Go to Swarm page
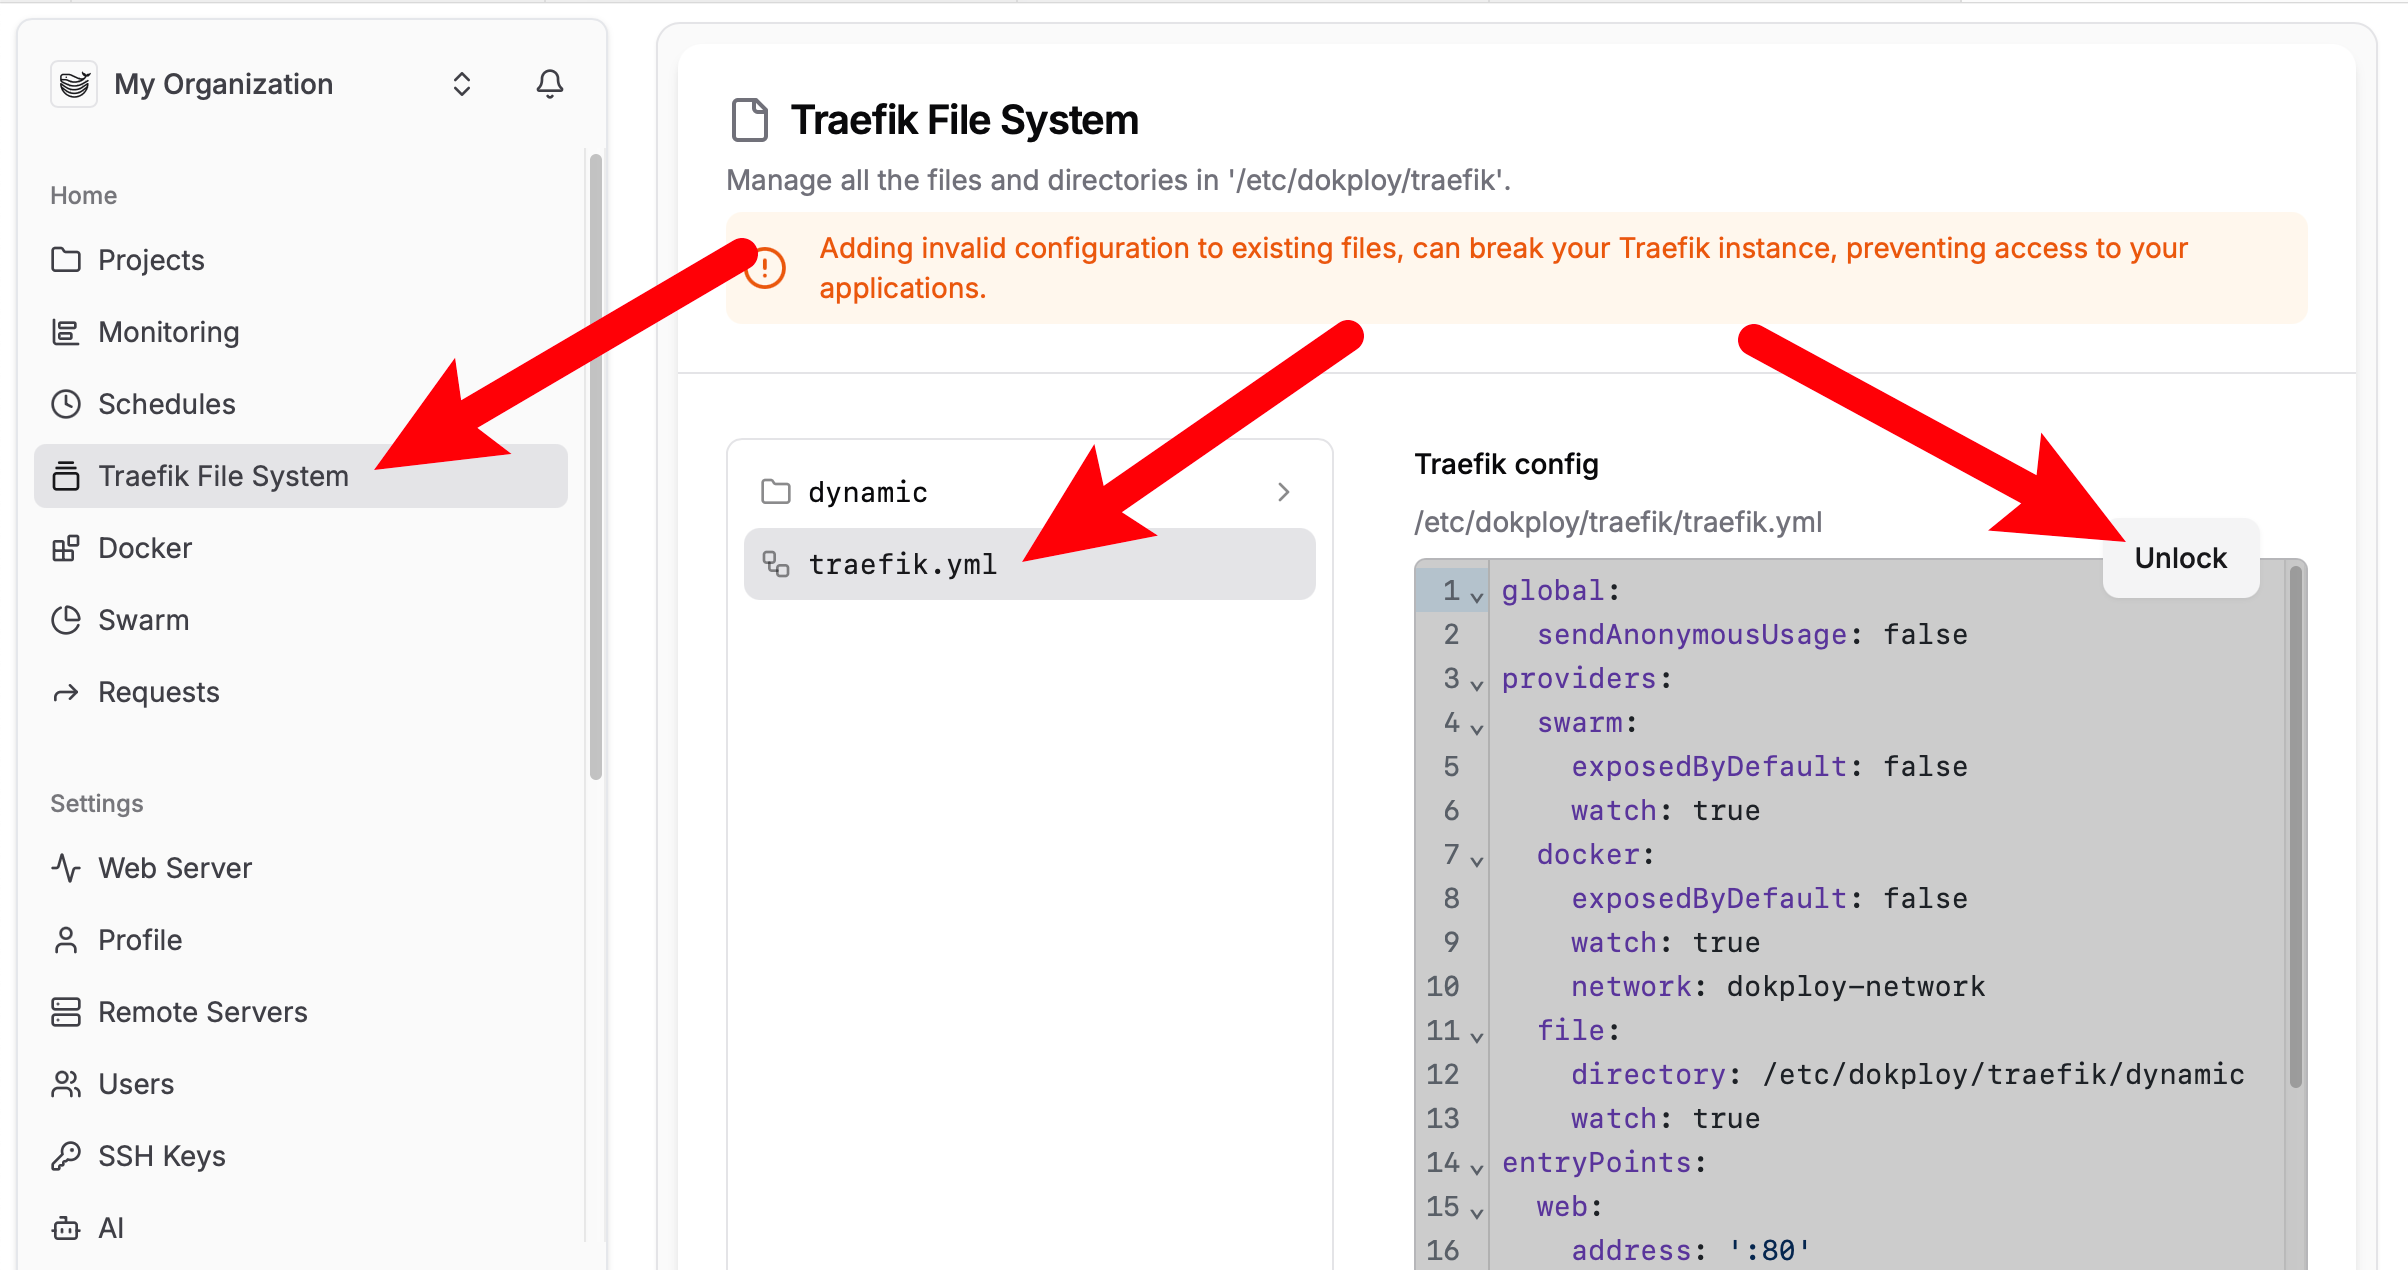The width and height of the screenshot is (2408, 1270). tap(143, 620)
